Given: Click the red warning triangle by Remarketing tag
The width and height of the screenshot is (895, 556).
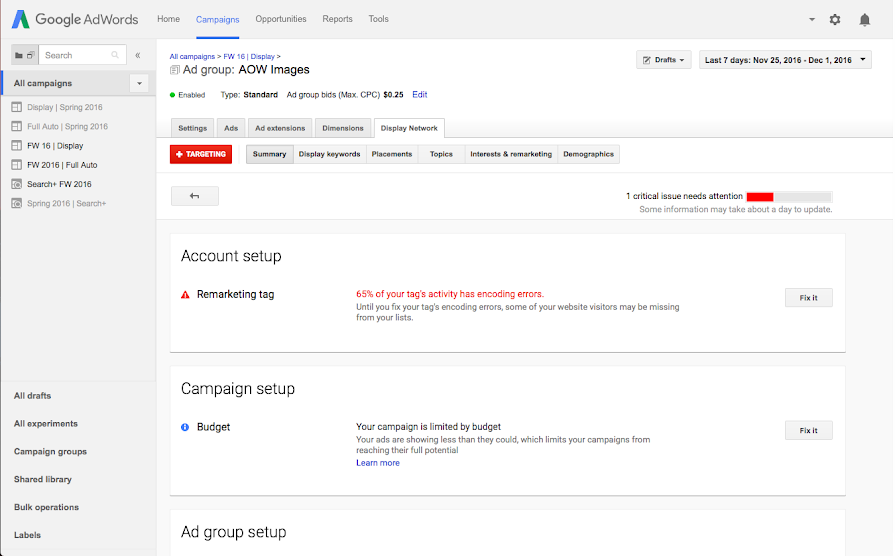Looking at the screenshot, I should point(185,295).
